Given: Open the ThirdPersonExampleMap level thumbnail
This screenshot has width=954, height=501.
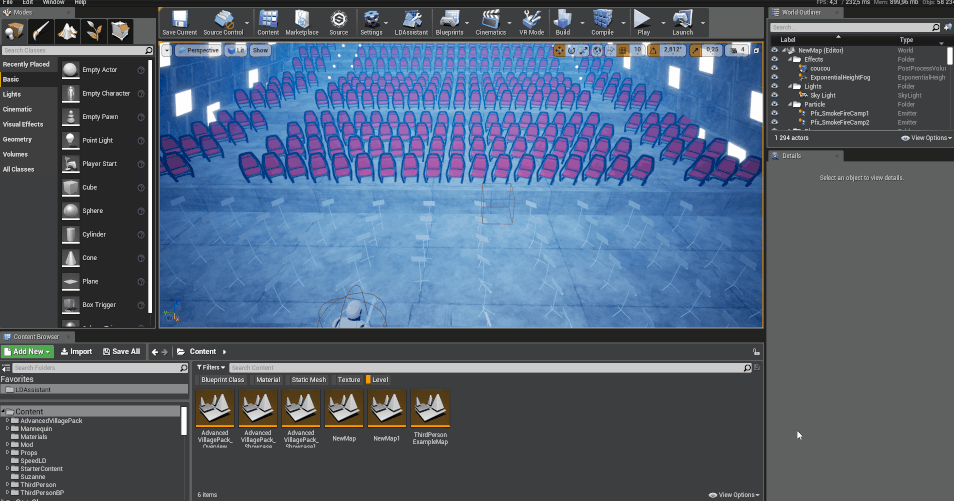Looking at the screenshot, I should pyautogui.click(x=430, y=408).
